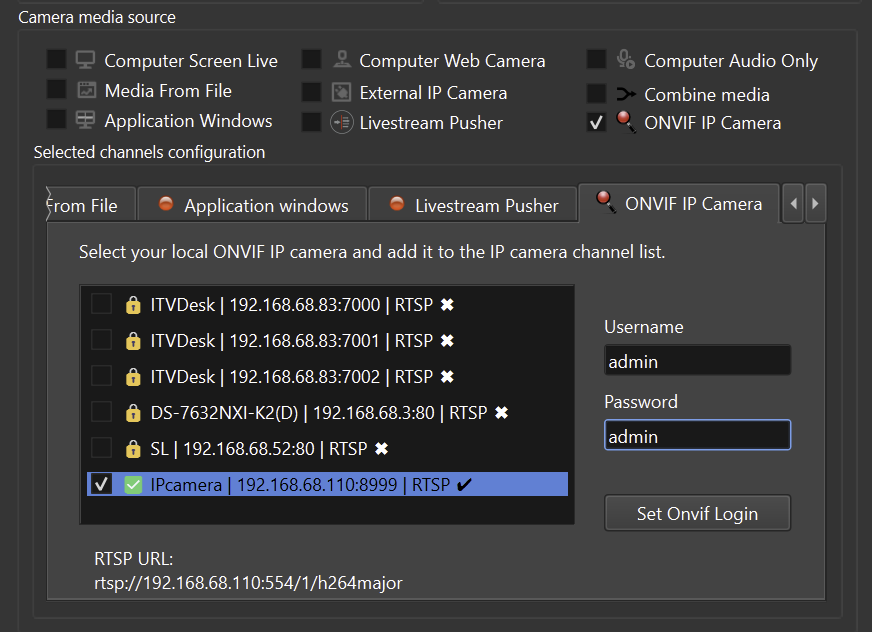This screenshot has width=872, height=632.
Task: Click the Livestream Pusher source icon
Action: (341, 122)
